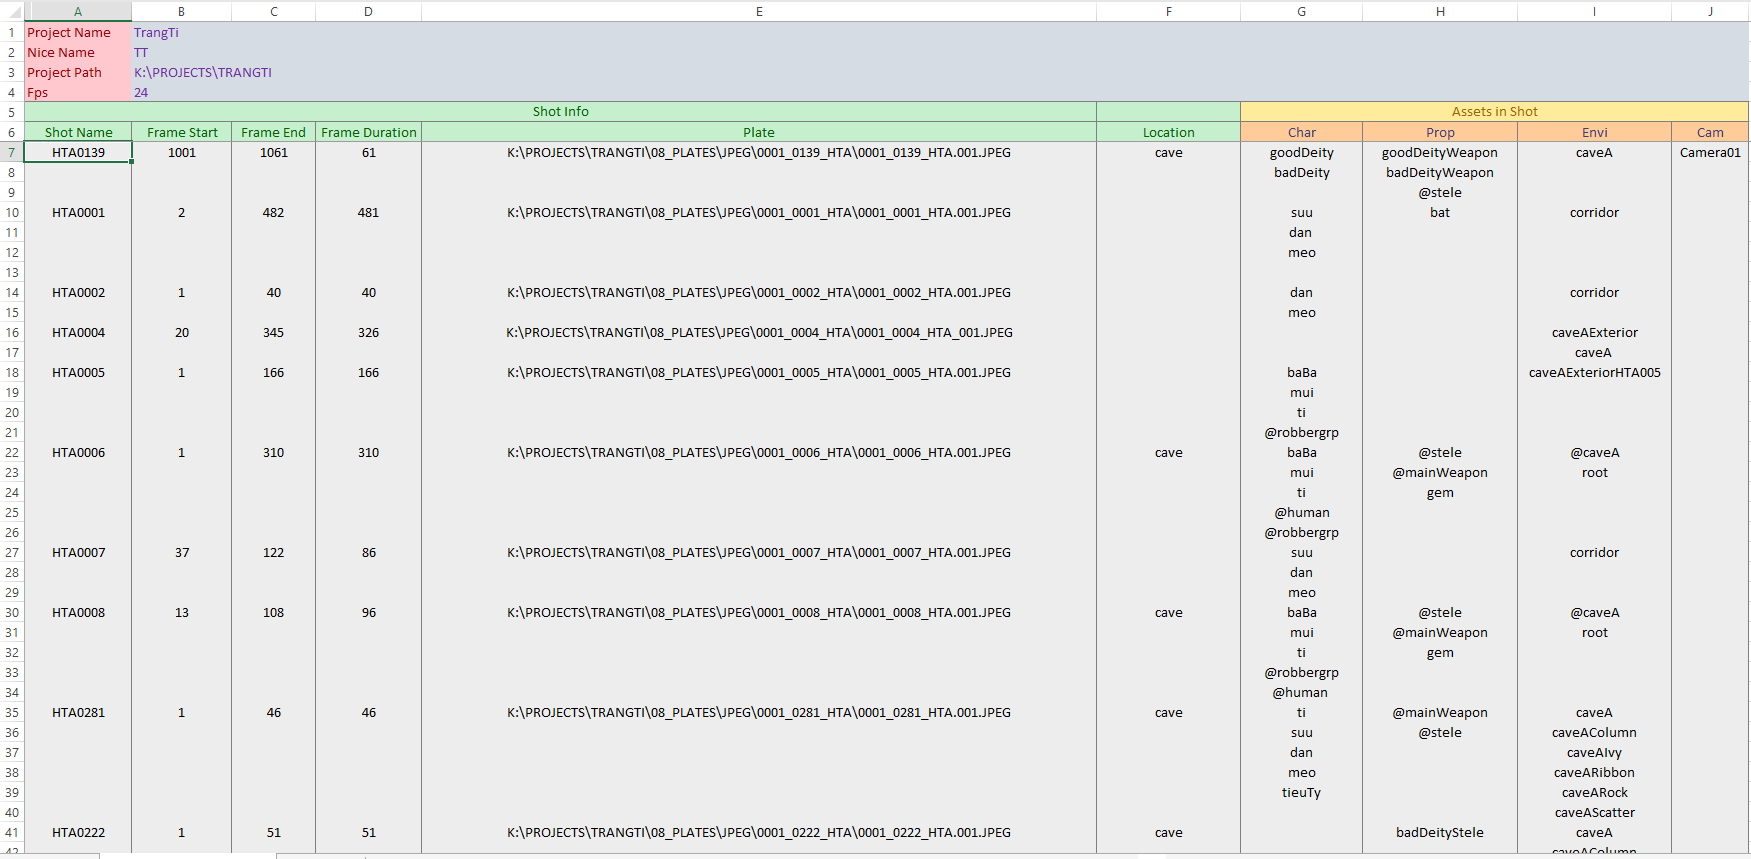This screenshot has height=859, width=1751.
Task: Click the 'Frame End' column title
Action: click(273, 132)
